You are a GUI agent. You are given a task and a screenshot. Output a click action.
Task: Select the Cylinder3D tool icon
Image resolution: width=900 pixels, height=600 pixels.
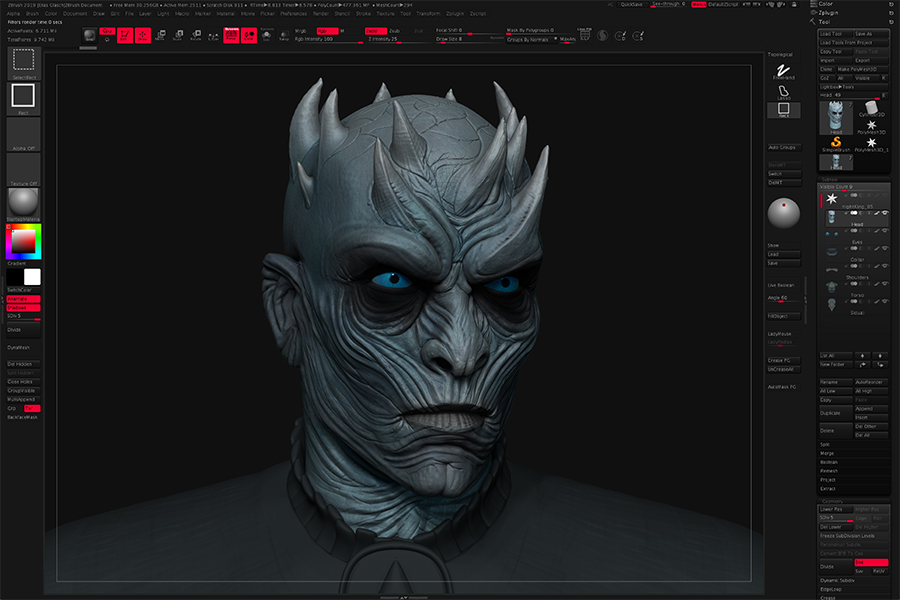(x=871, y=109)
